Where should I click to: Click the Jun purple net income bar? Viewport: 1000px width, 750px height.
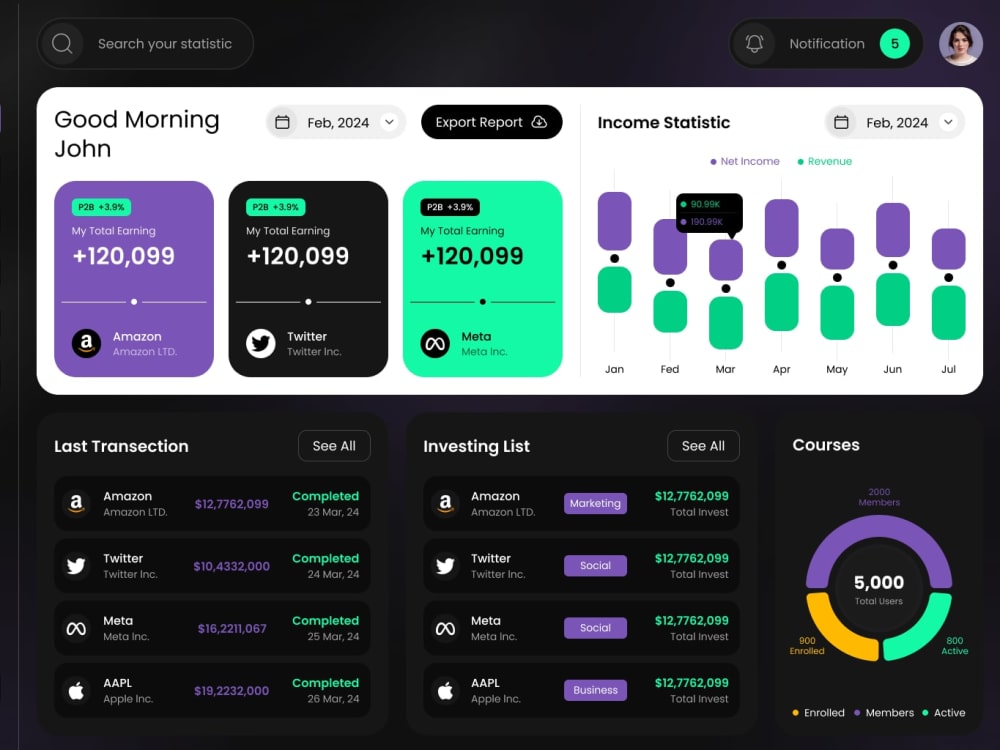coord(893,230)
